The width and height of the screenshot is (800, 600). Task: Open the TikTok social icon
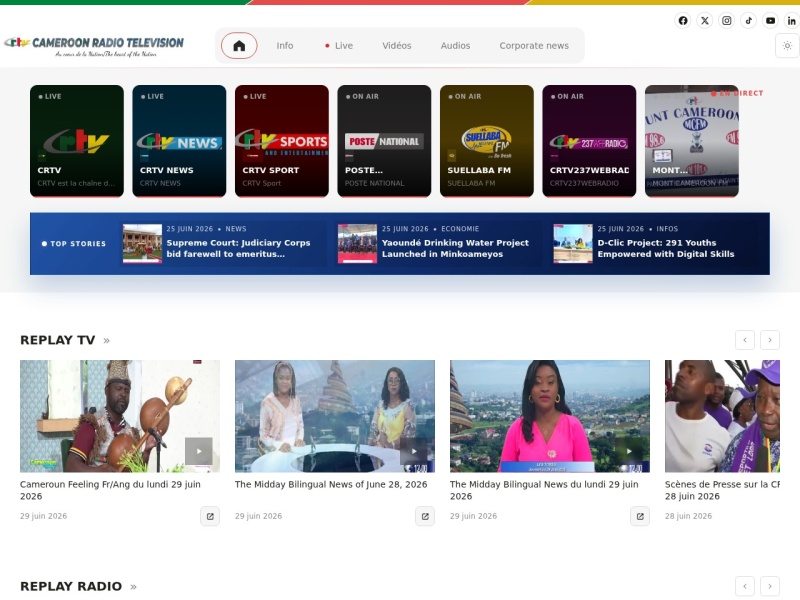pos(748,21)
